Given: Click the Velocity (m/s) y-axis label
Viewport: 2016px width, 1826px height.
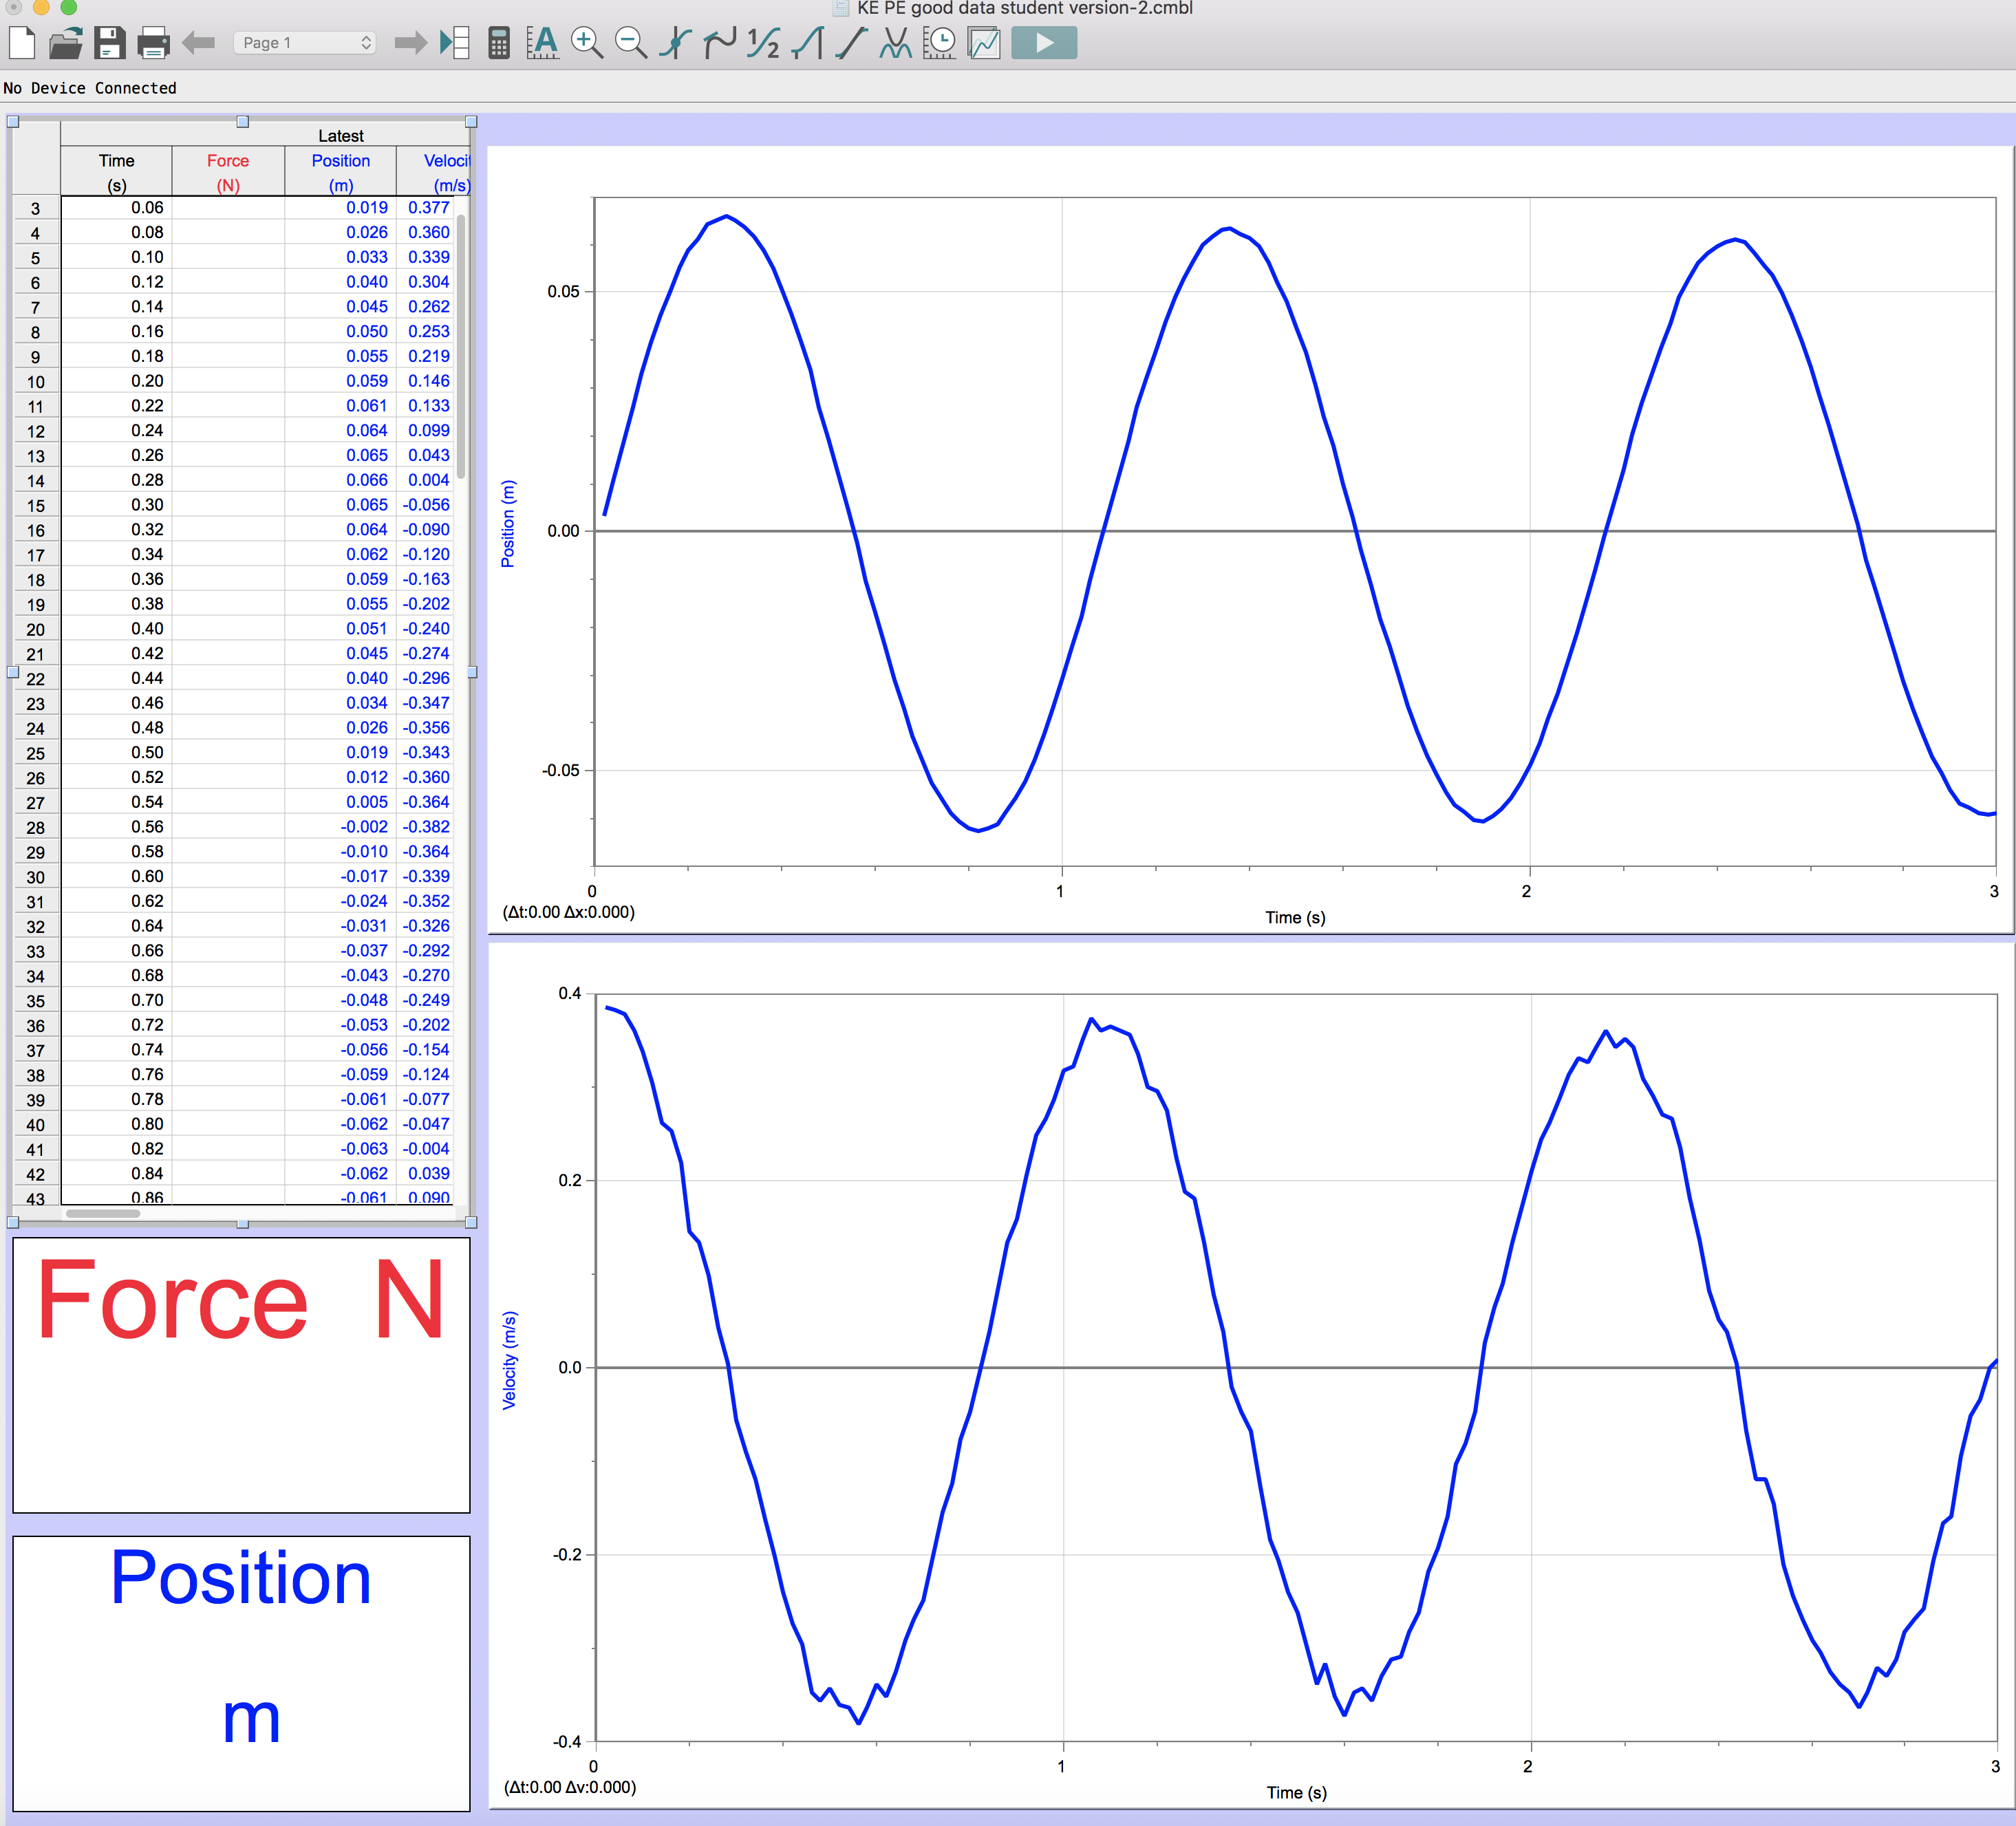Looking at the screenshot, I should (509, 1360).
